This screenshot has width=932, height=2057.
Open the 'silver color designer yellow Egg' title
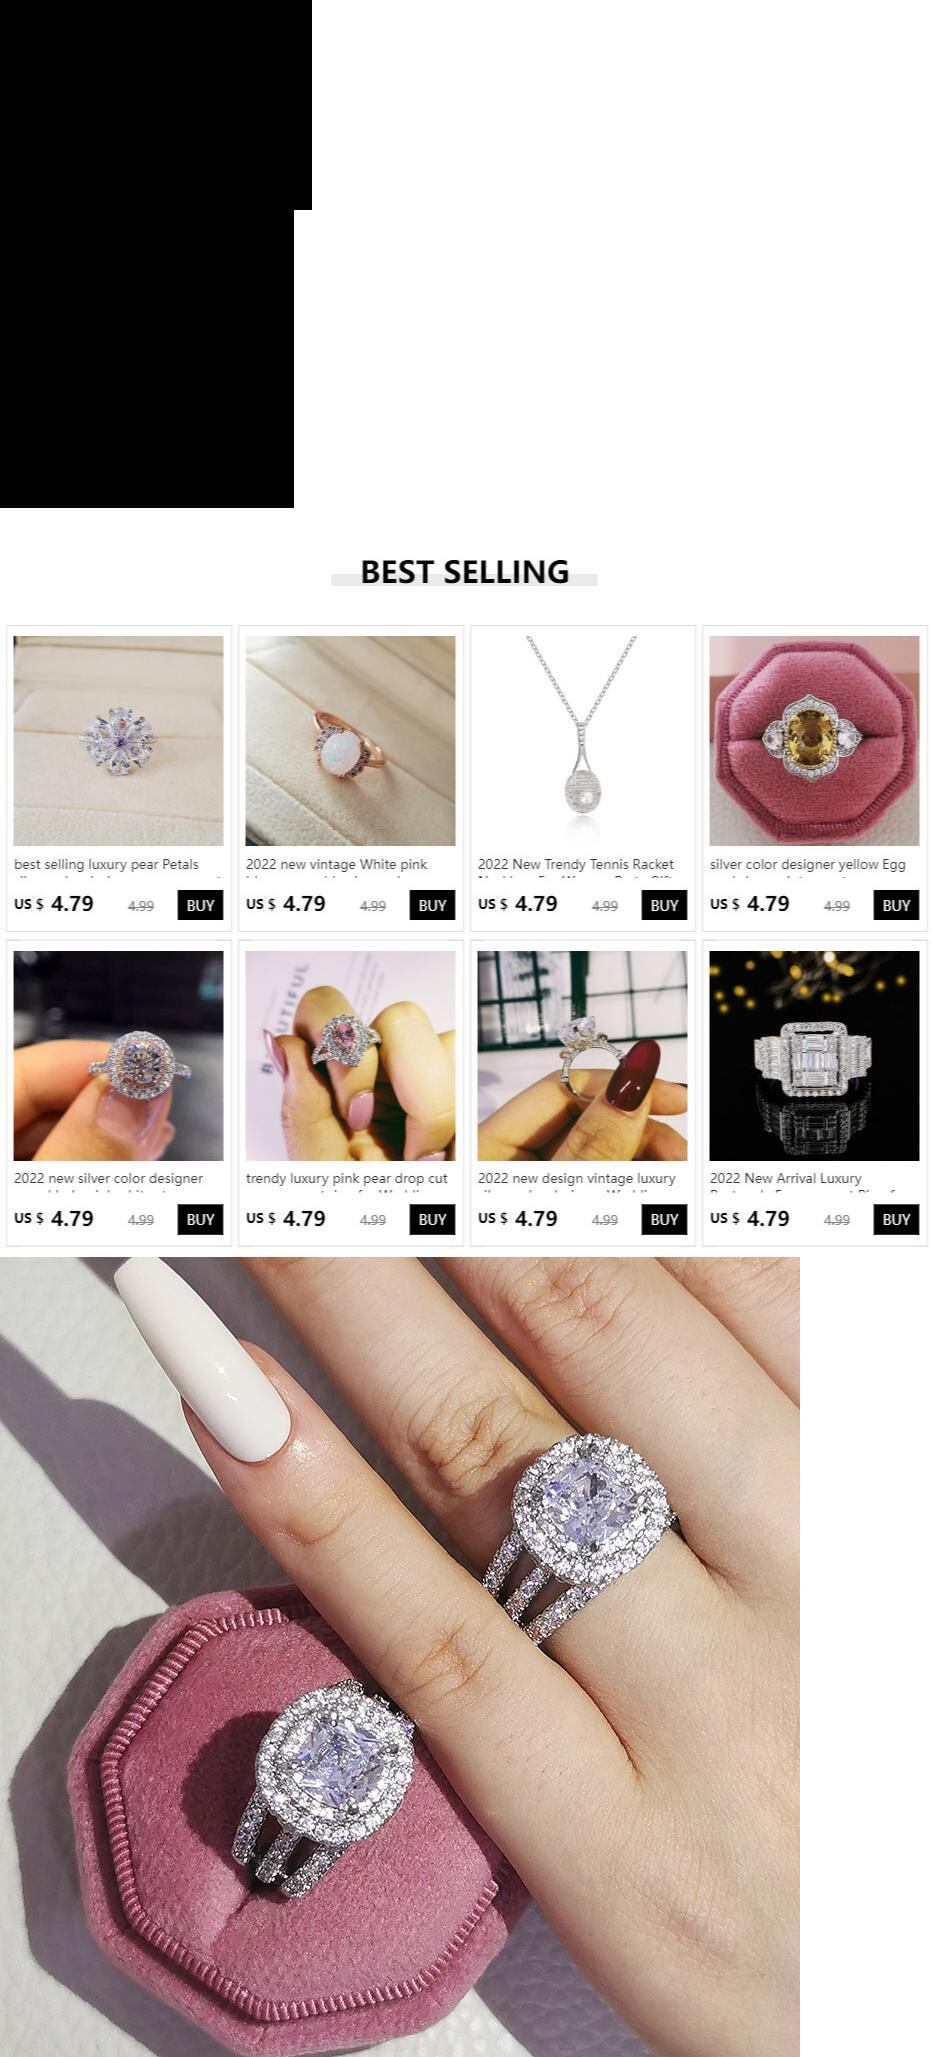coord(808,864)
